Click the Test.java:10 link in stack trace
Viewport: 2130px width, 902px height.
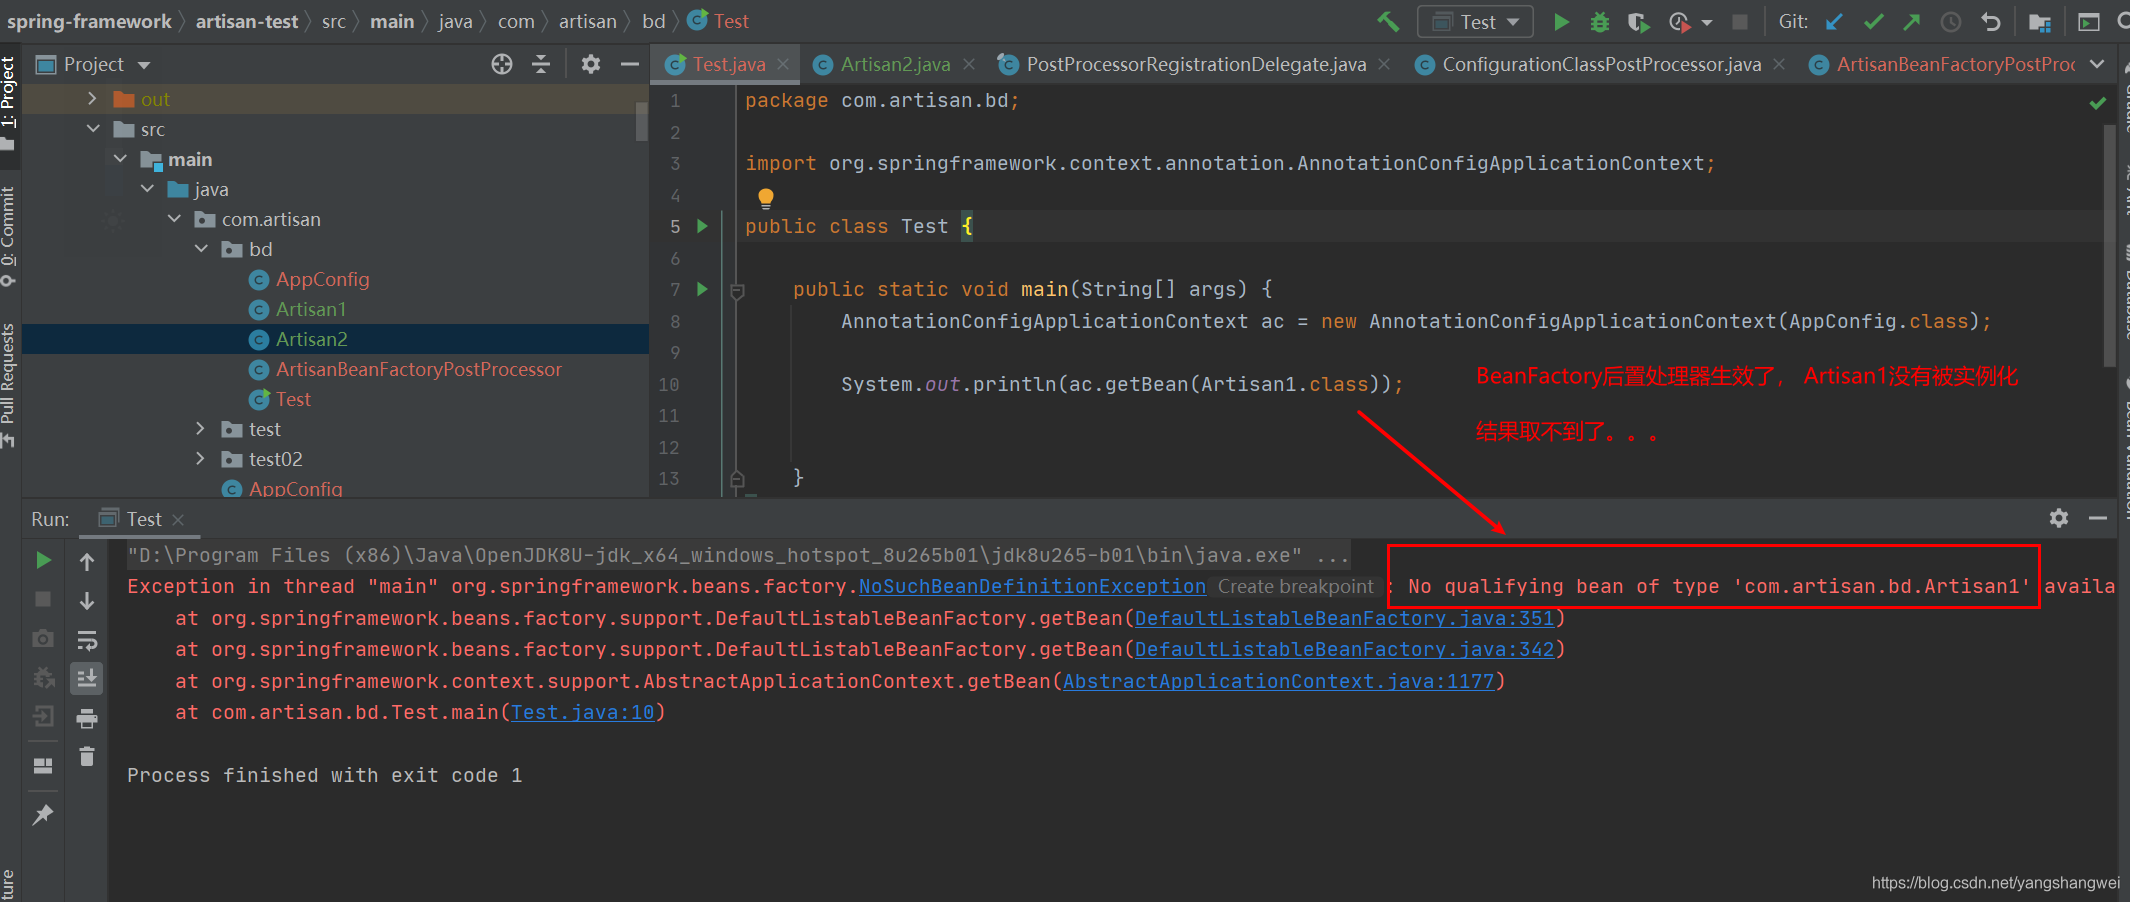coord(582,713)
